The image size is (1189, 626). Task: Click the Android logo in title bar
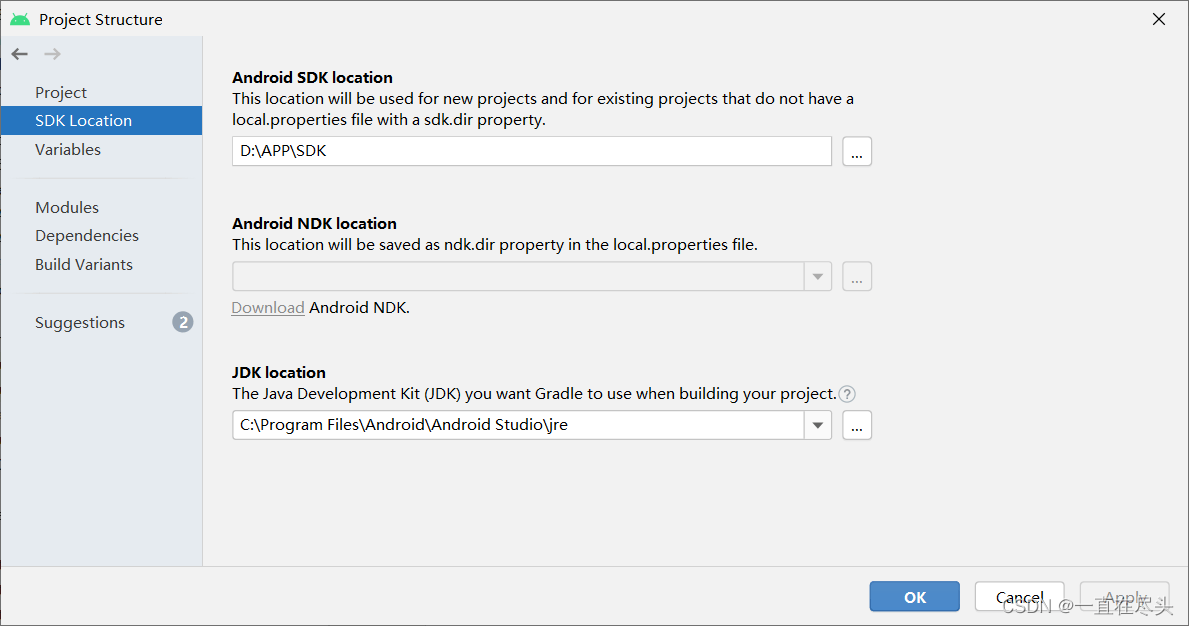pyautogui.click(x=20, y=19)
